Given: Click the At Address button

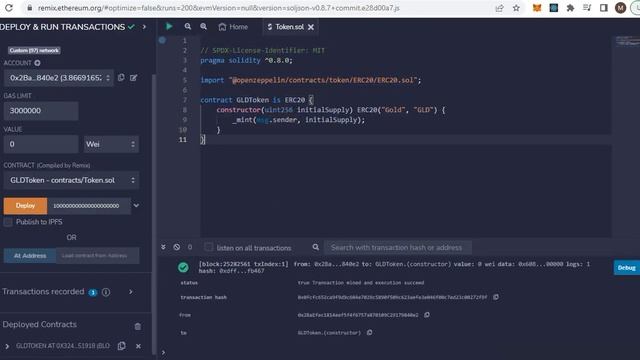Looking at the screenshot, I should (x=30, y=256).
